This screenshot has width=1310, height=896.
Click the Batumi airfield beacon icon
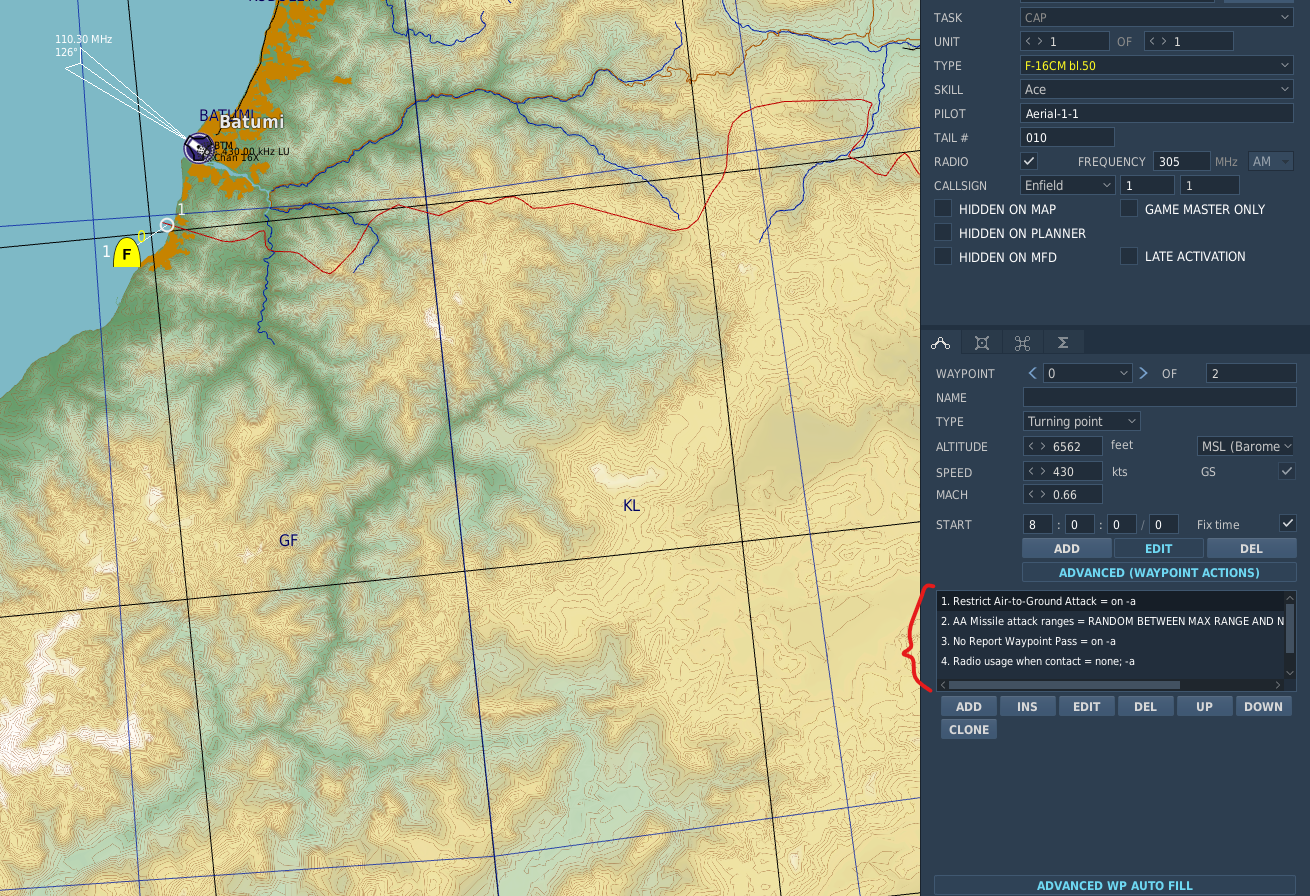point(198,148)
